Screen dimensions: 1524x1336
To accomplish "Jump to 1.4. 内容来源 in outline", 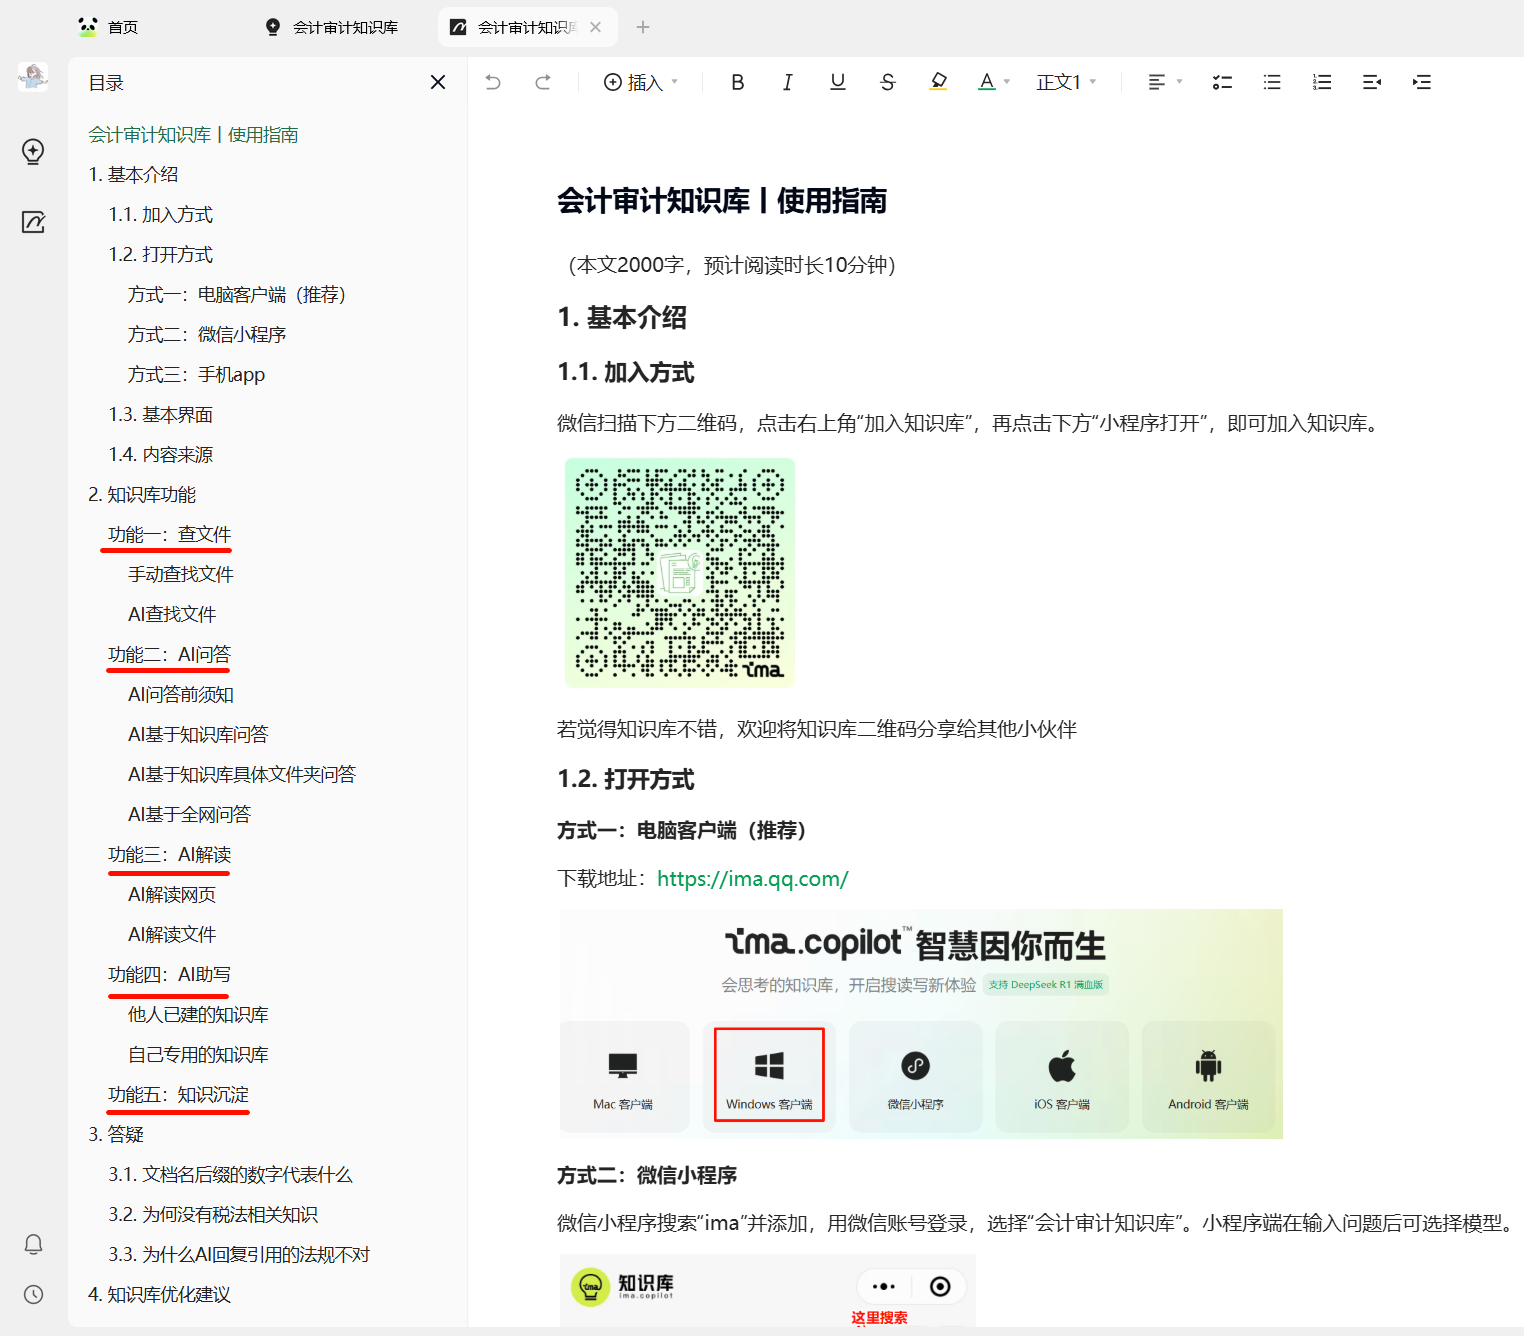I will point(160,455).
